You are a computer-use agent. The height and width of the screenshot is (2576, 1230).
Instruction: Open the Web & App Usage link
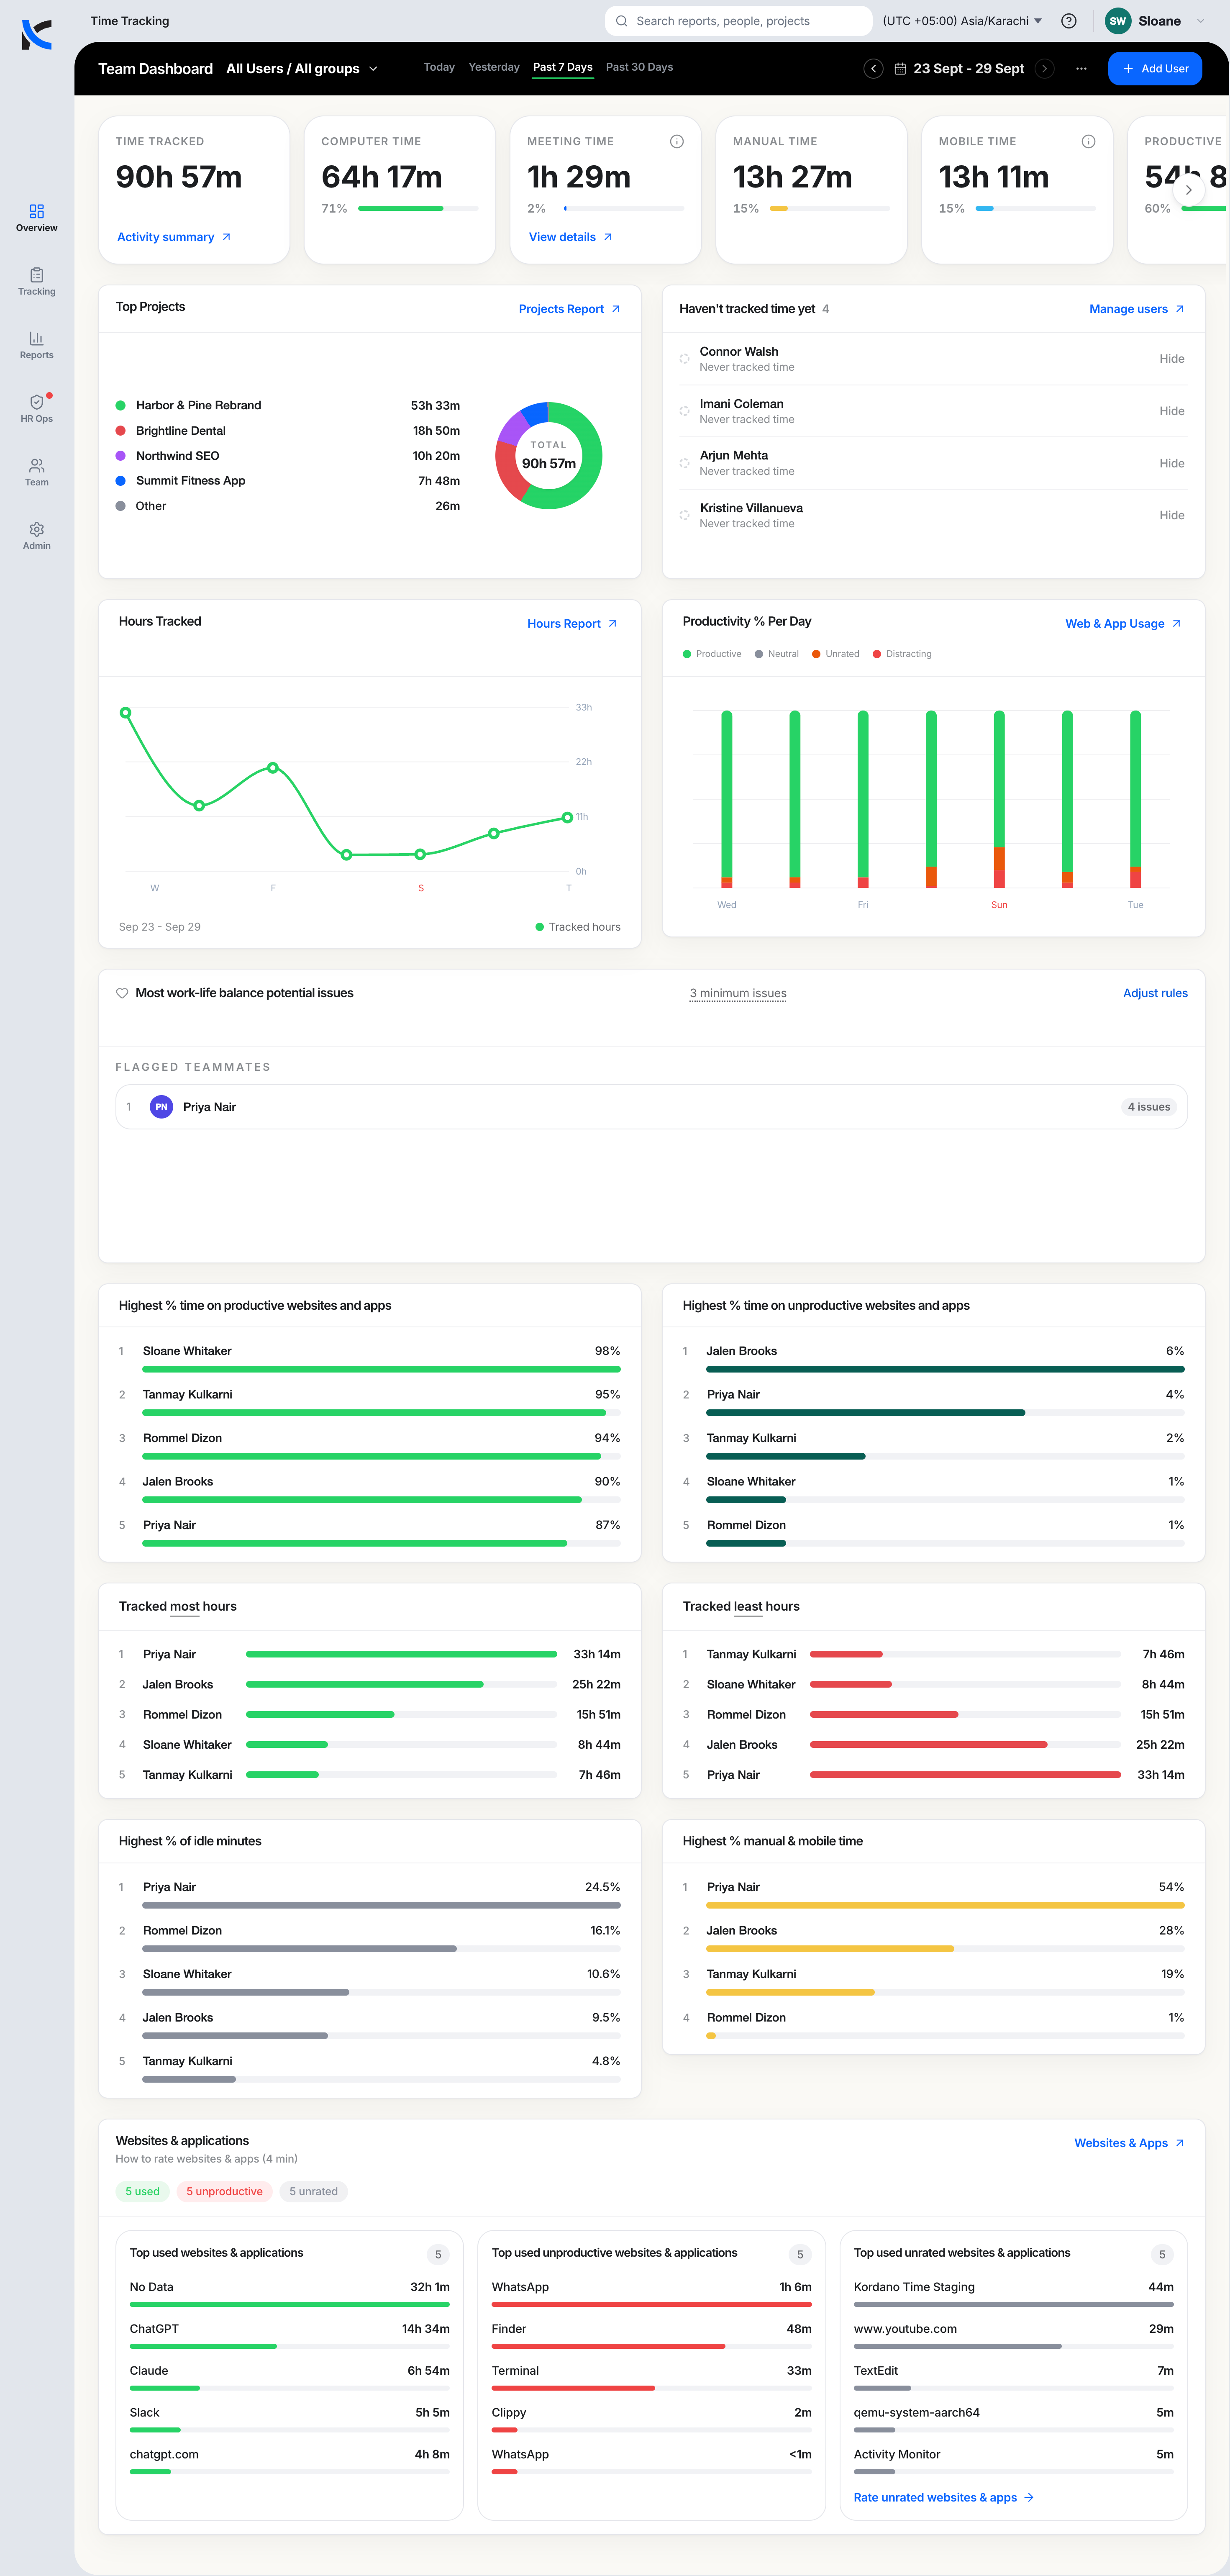coord(1123,624)
